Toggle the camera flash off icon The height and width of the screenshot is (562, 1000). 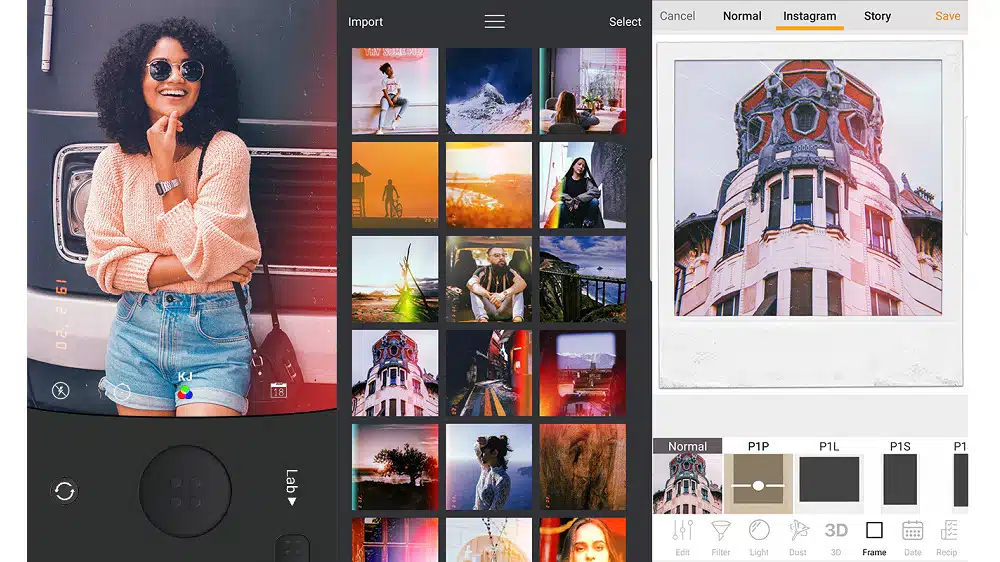tap(60, 391)
